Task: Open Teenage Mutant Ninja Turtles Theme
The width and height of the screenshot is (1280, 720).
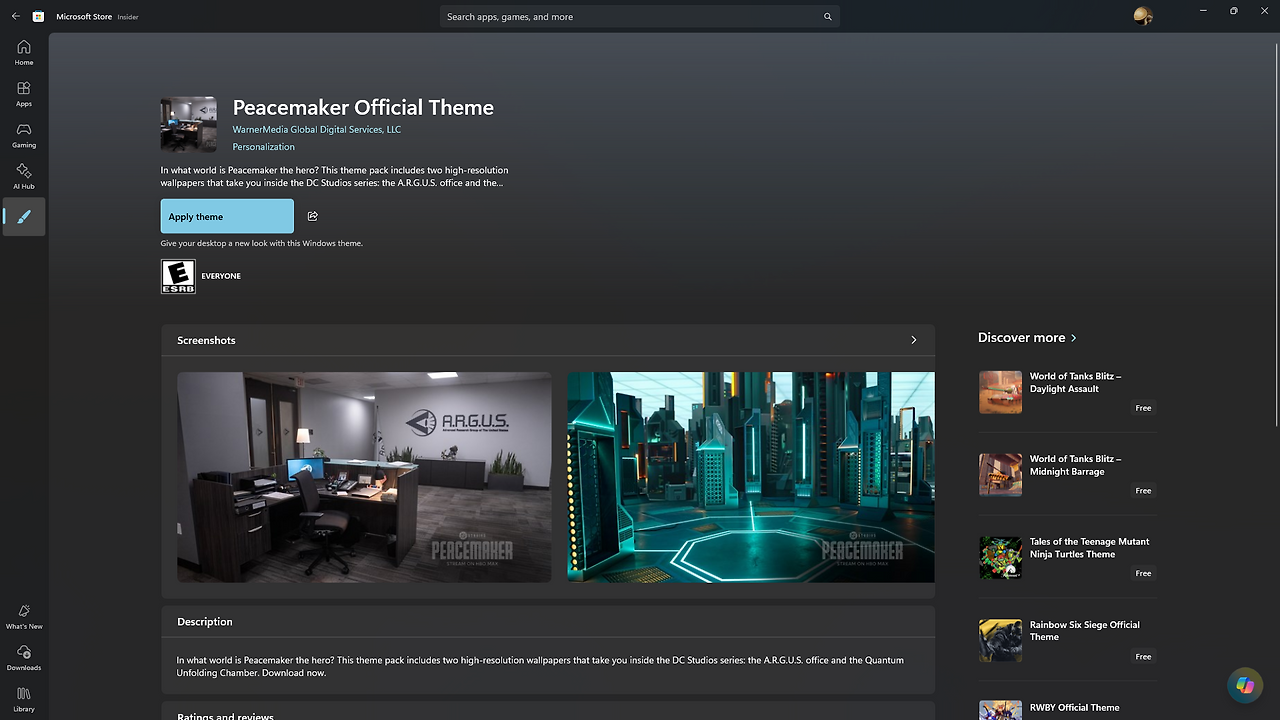Action: [1067, 558]
